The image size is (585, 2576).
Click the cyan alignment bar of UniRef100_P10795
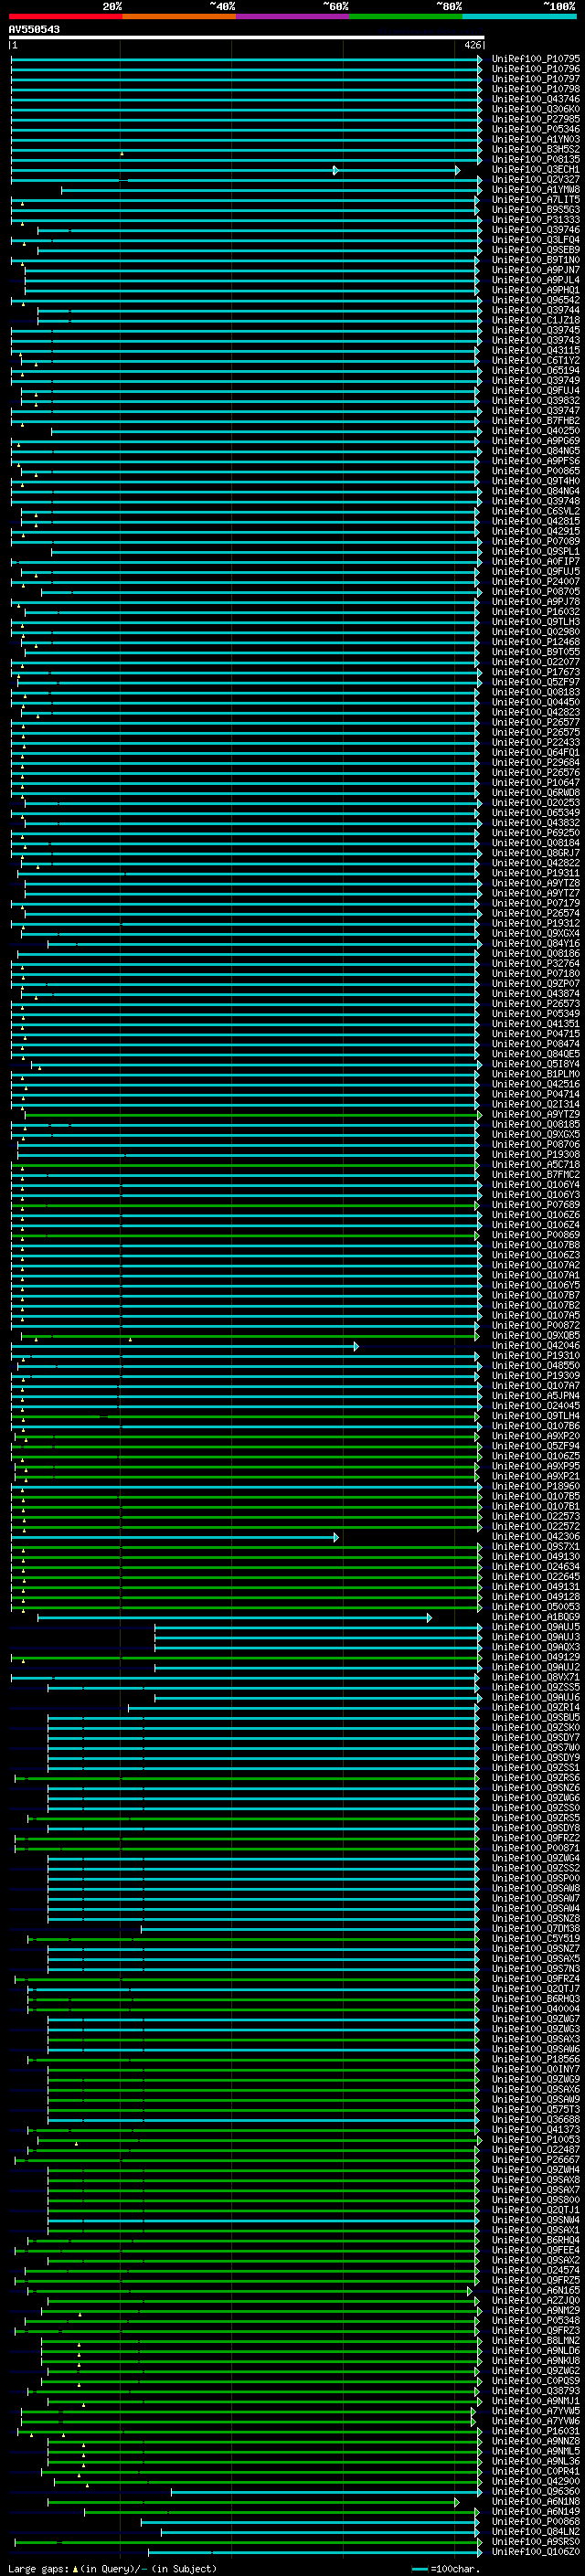click(246, 59)
